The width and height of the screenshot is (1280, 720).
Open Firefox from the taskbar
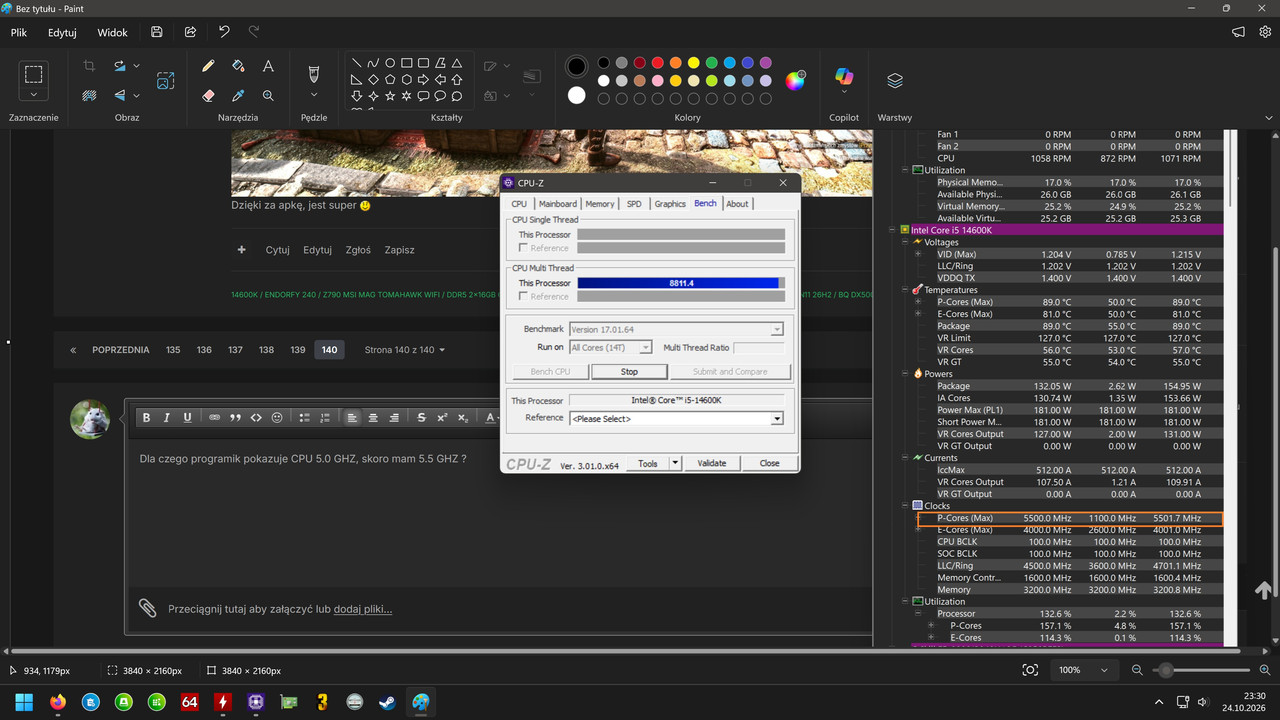(x=57, y=702)
